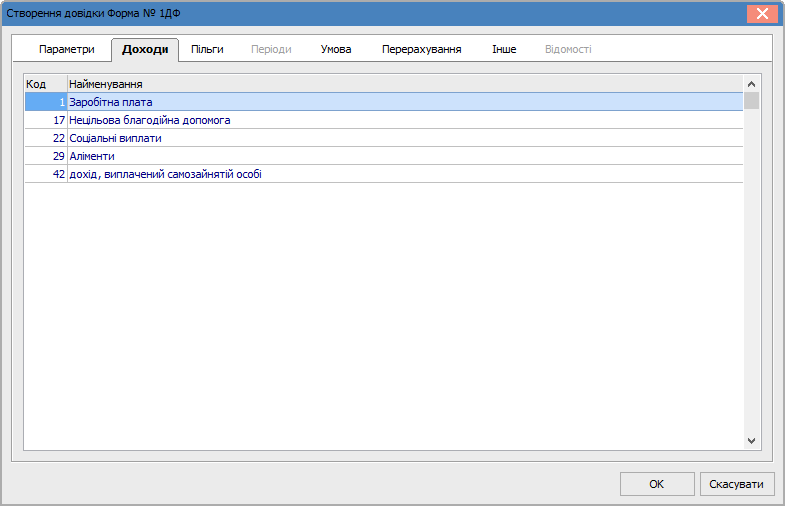Viewport: 785px width, 506px height.
Task: Close the Створення довідки dialog
Action: tap(762, 14)
